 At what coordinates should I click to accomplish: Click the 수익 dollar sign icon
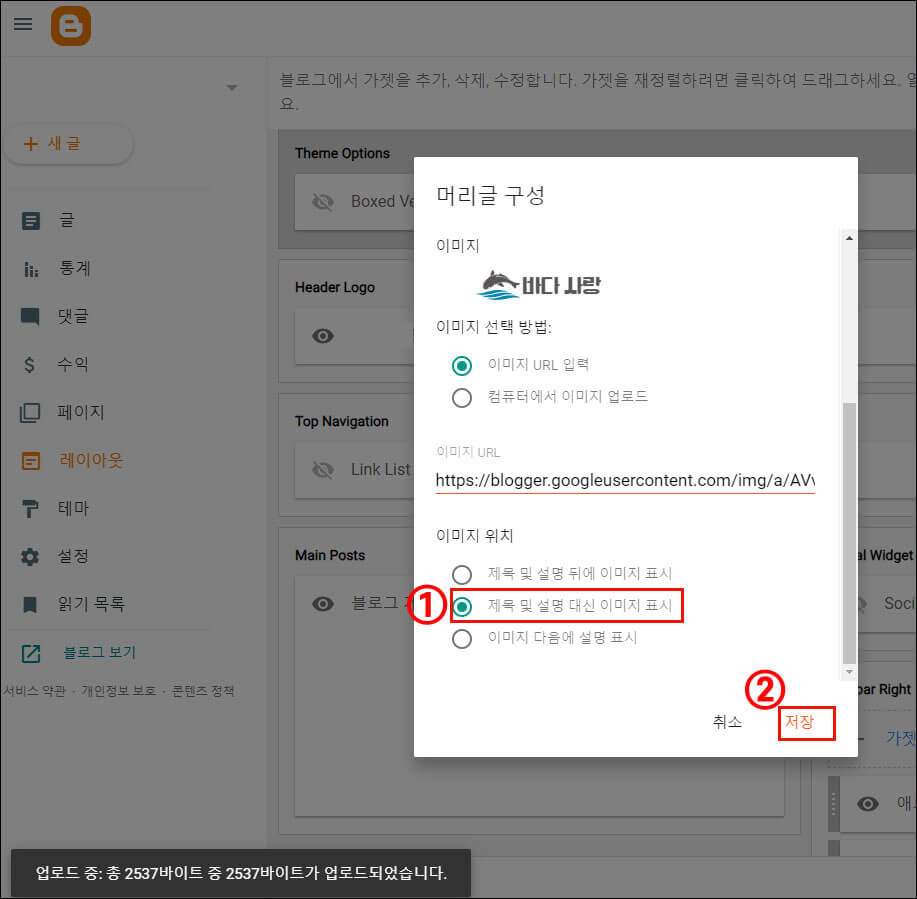click(29, 365)
